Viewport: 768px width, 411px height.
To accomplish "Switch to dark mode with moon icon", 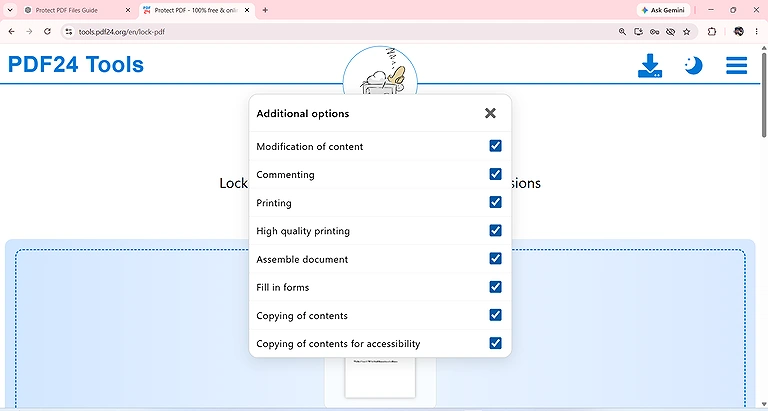I will 693,66.
